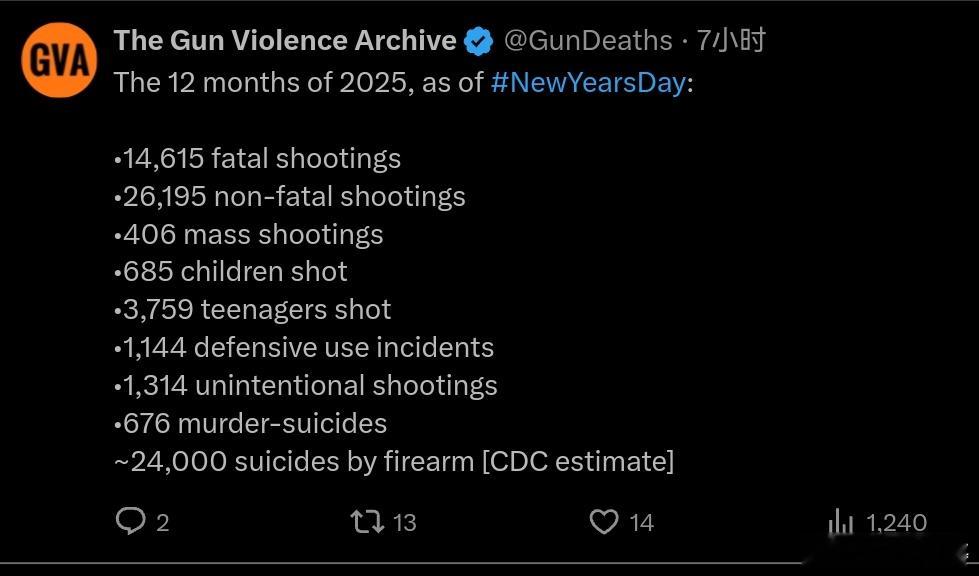979x576 pixels.
Task: Click the GVA orange profile avatar
Action: point(59,60)
